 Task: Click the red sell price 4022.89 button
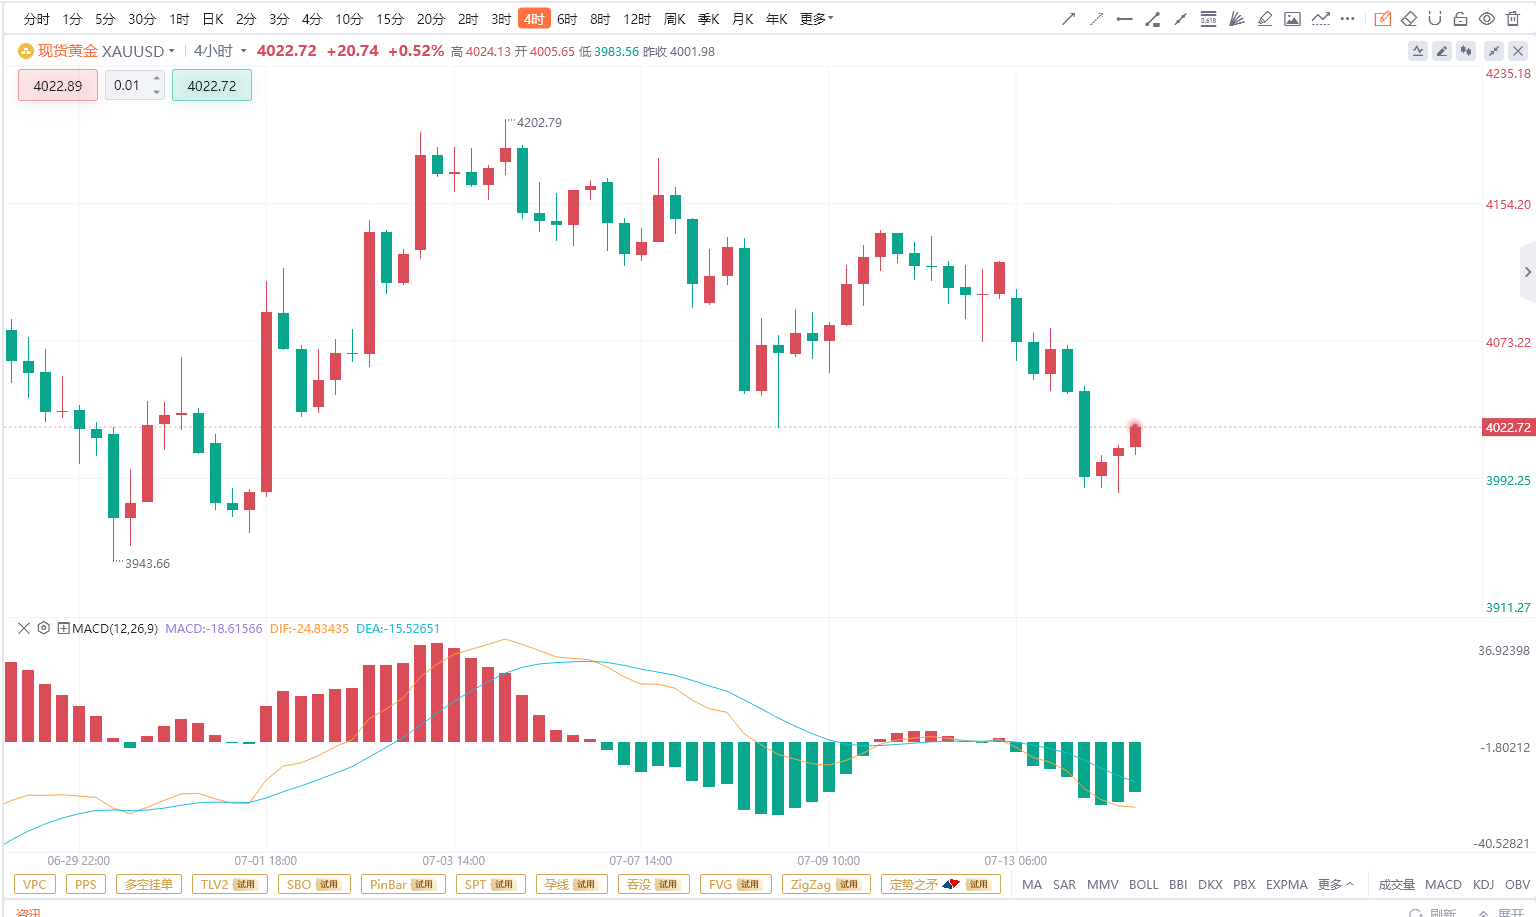pos(58,85)
